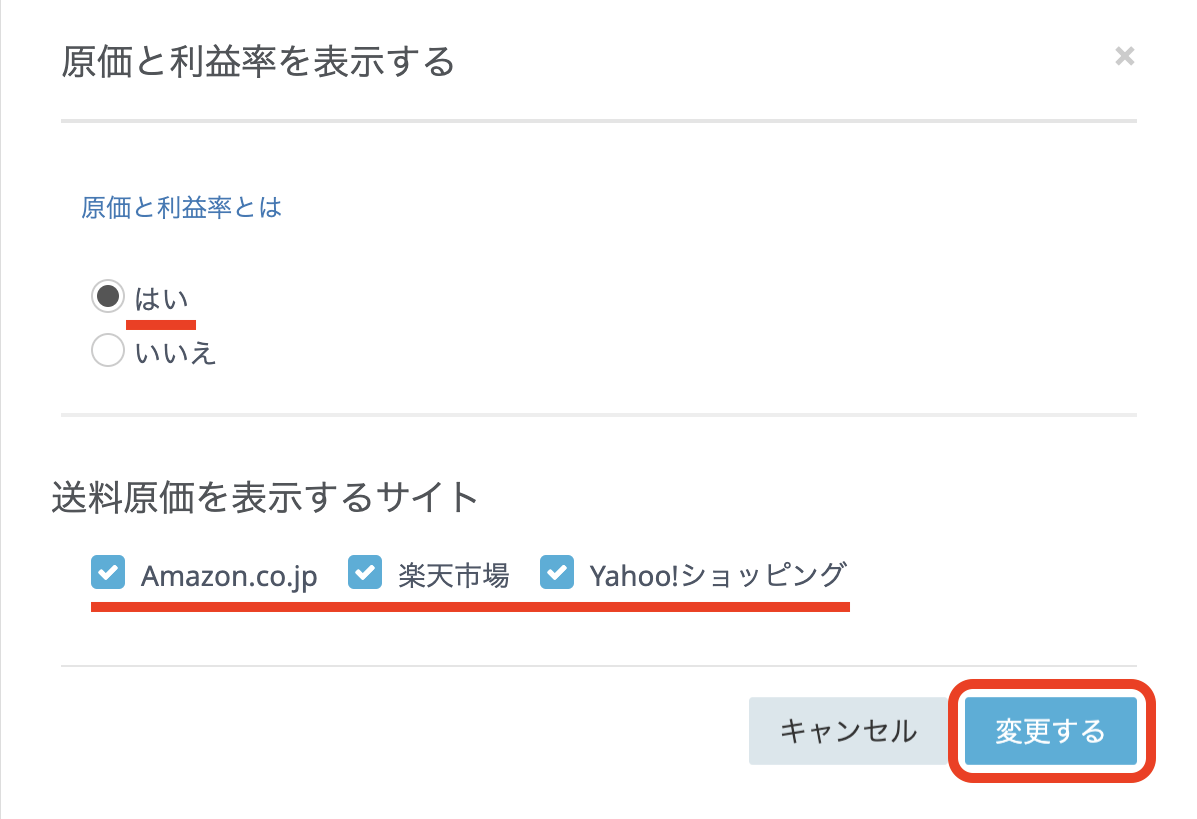Select the いいえ radio button

[x=107, y=351]
